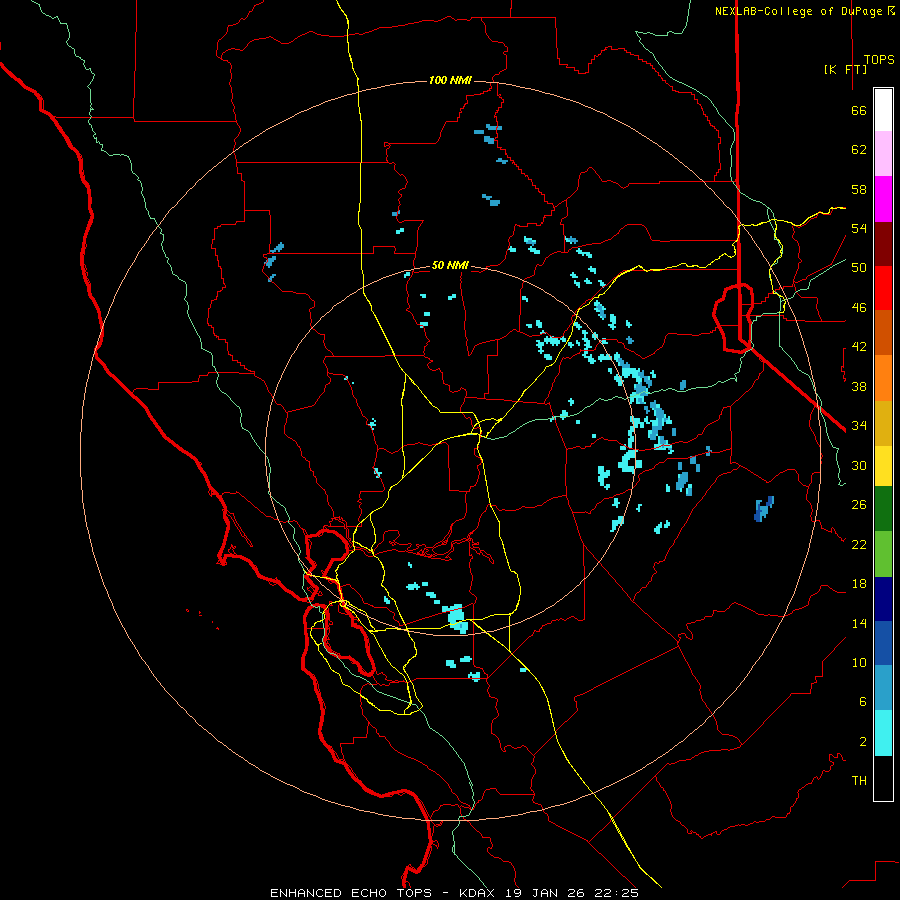Click the "100 NMI" range ring label
900x900 pixels.
(450, 80)
